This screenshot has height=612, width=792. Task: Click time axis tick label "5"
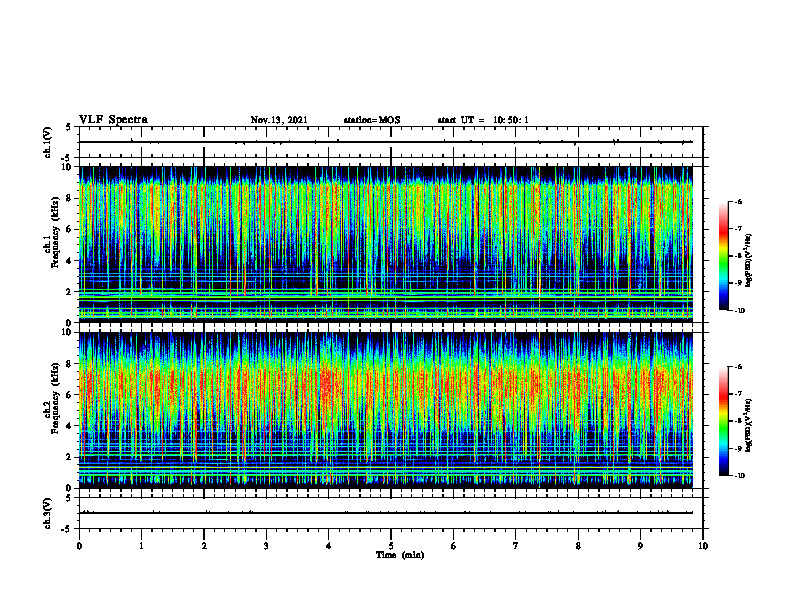tap(391, 546)
